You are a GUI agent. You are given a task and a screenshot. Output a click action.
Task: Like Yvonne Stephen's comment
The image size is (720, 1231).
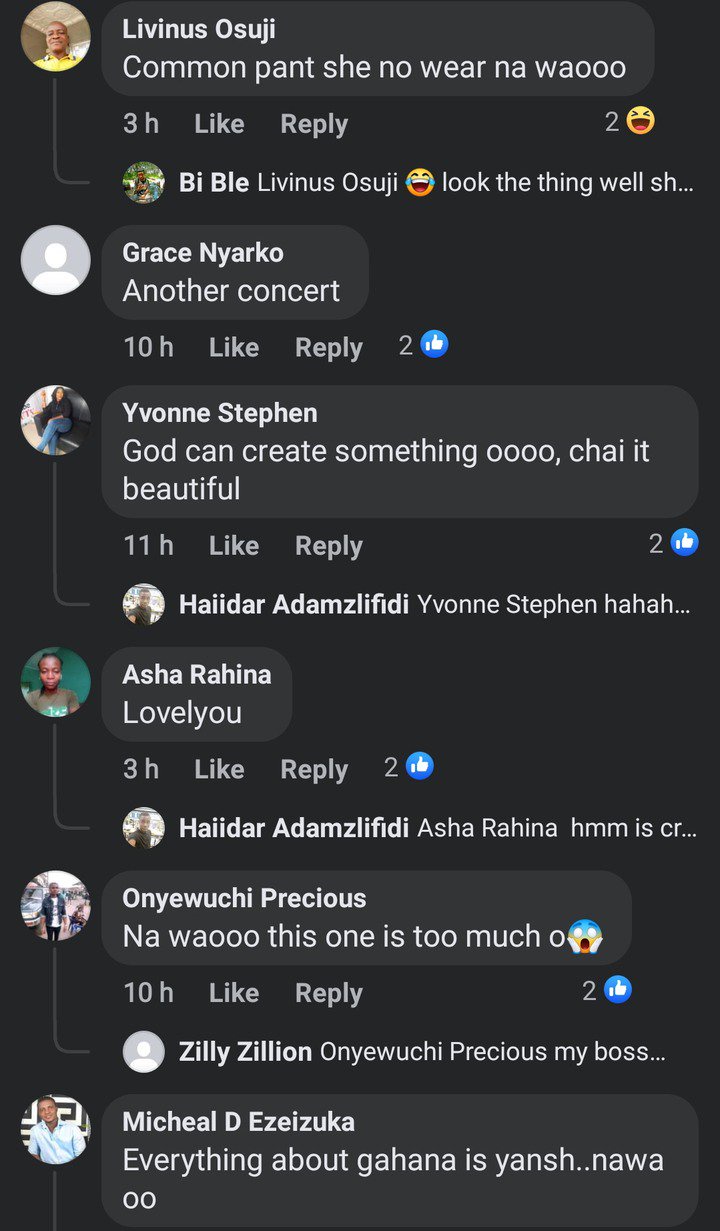[x=234, y=546]
